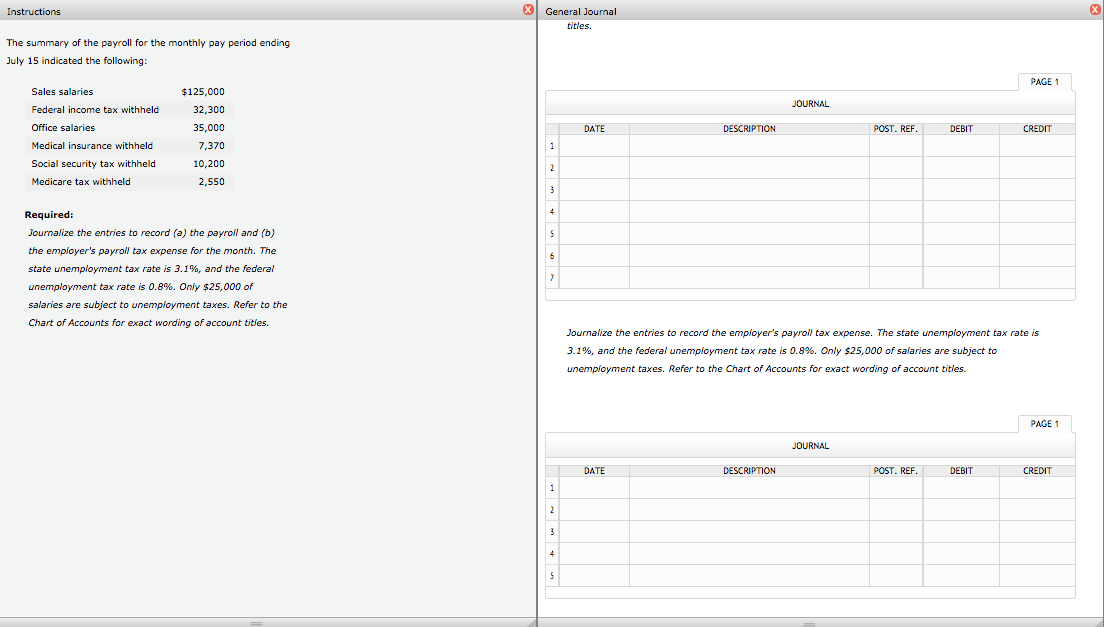Click the General Journal bottom resize grip
This screenshot has height=627, width=1106.
(x=809, y=623)
